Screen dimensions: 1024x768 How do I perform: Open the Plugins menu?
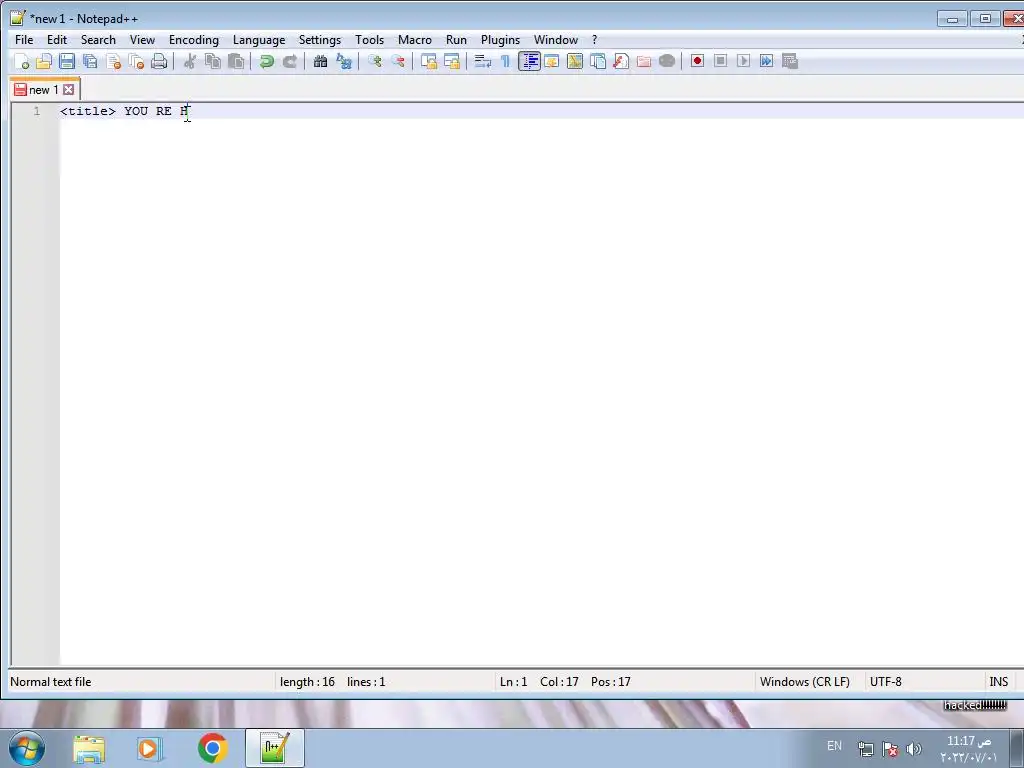pyautogui.click(x=500, y=40)
